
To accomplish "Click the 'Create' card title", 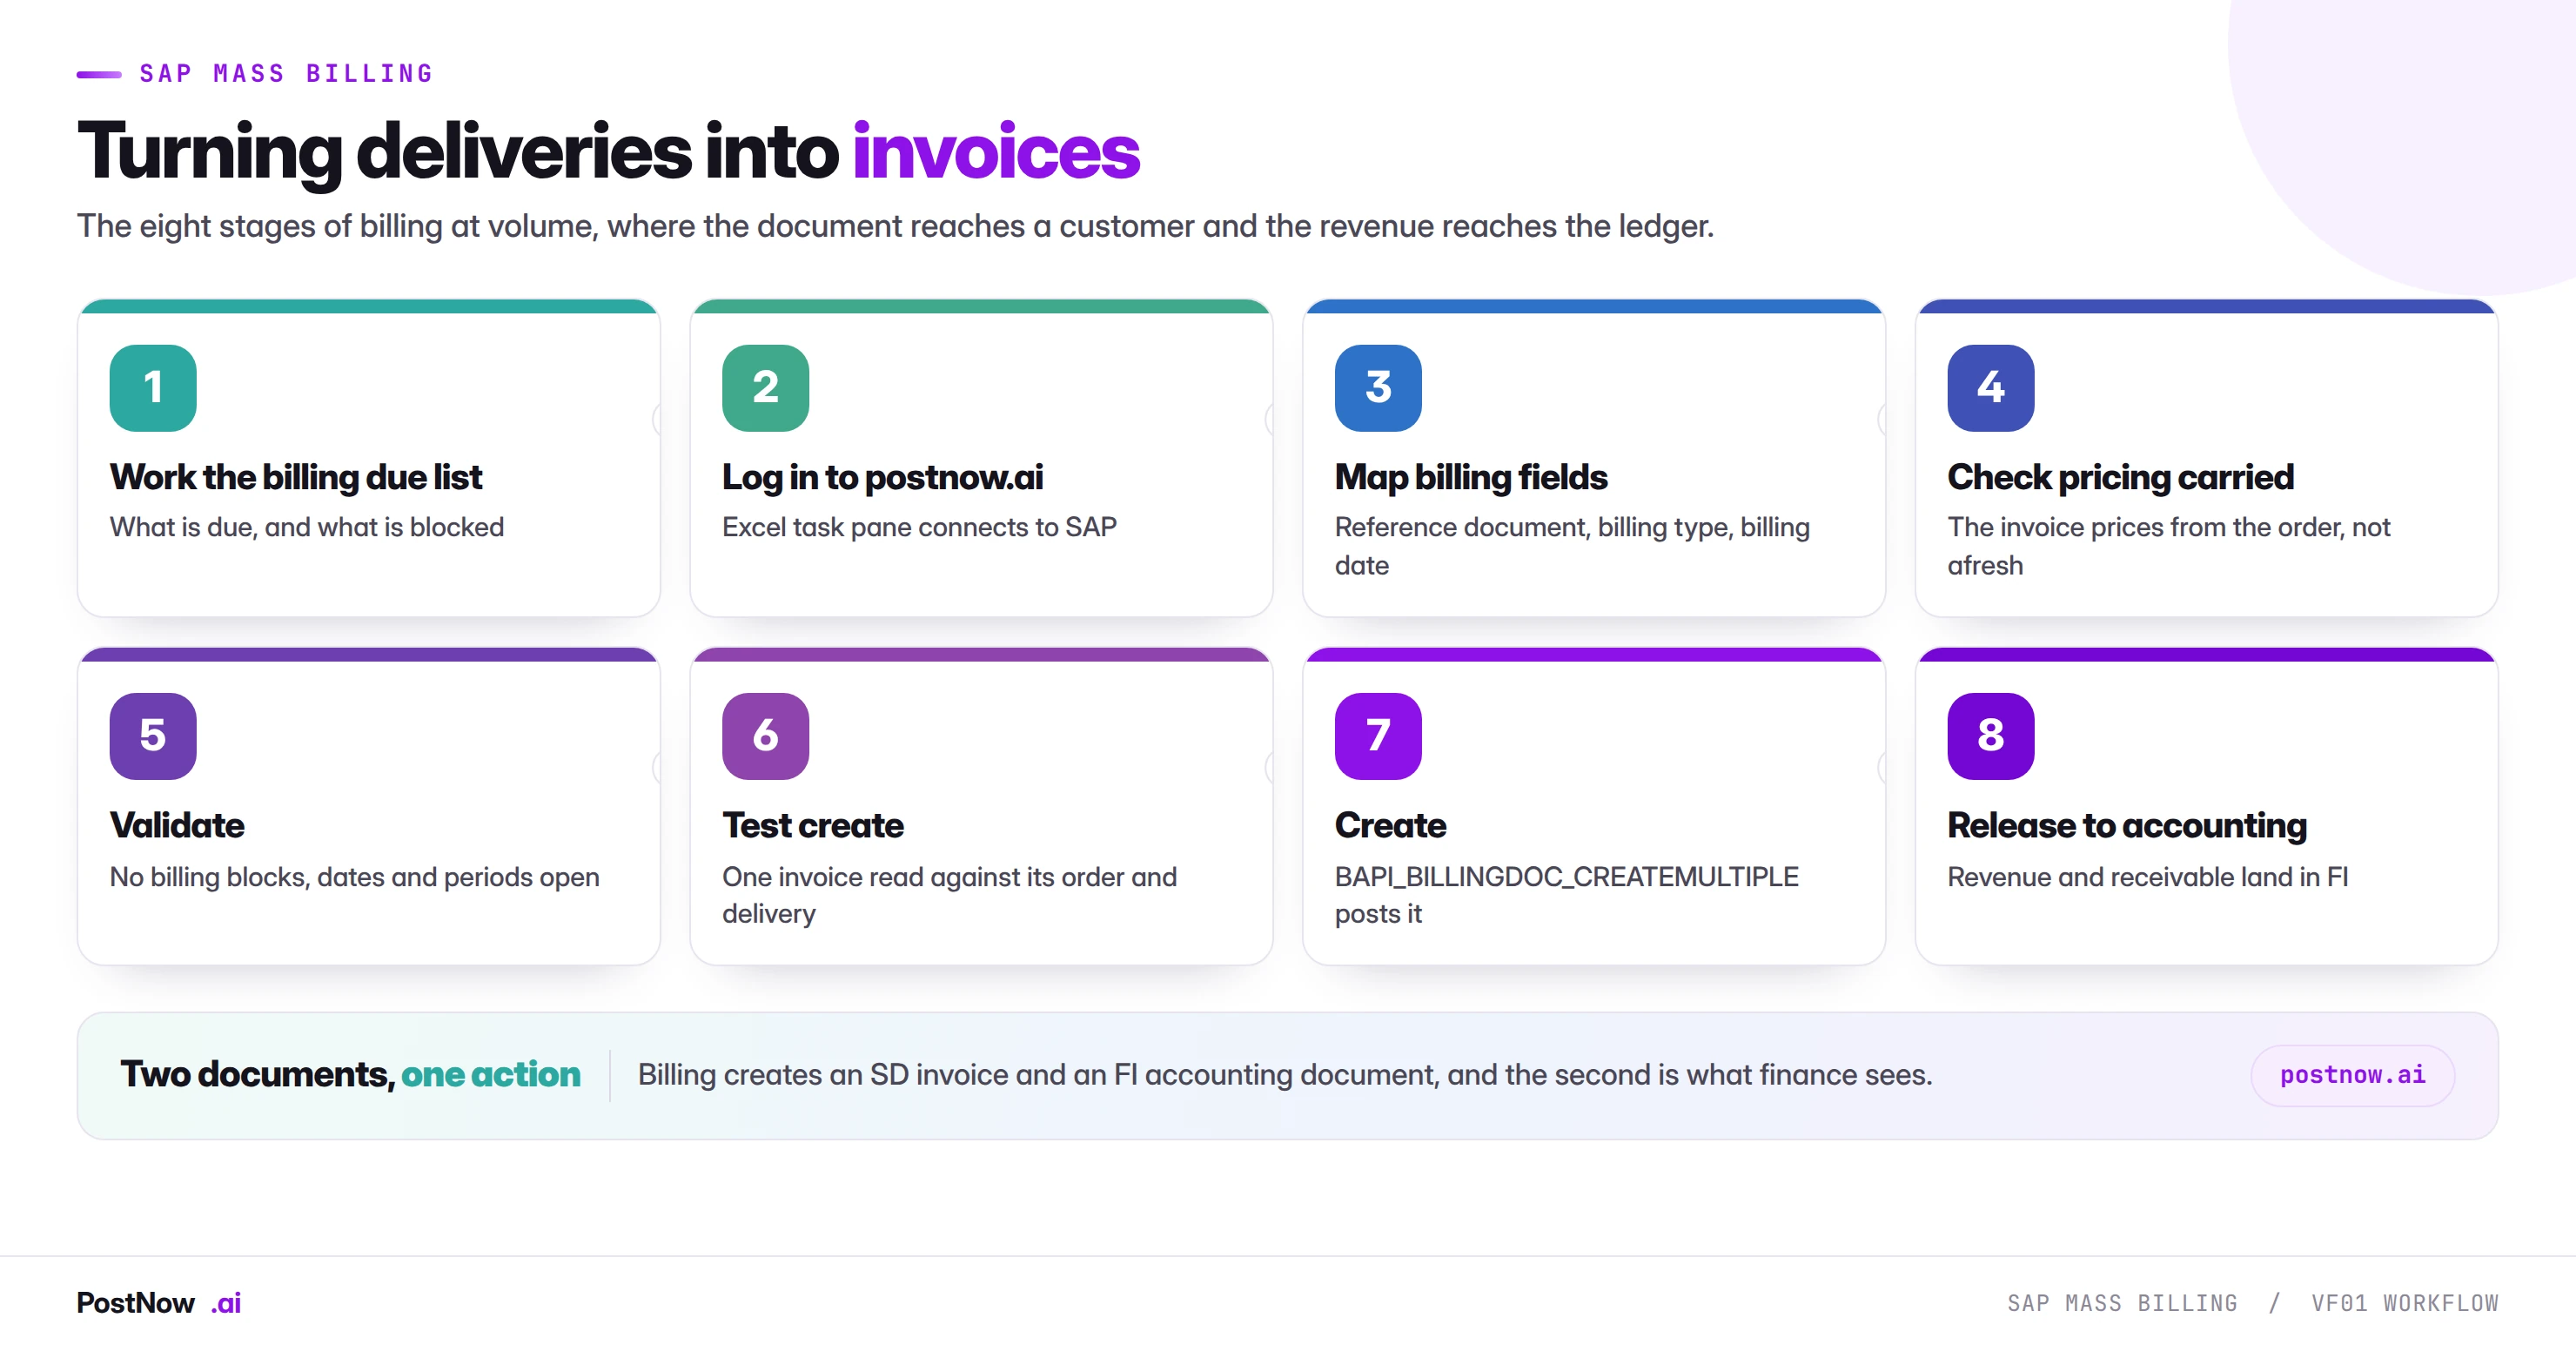I will click(x=1390, y=825).
